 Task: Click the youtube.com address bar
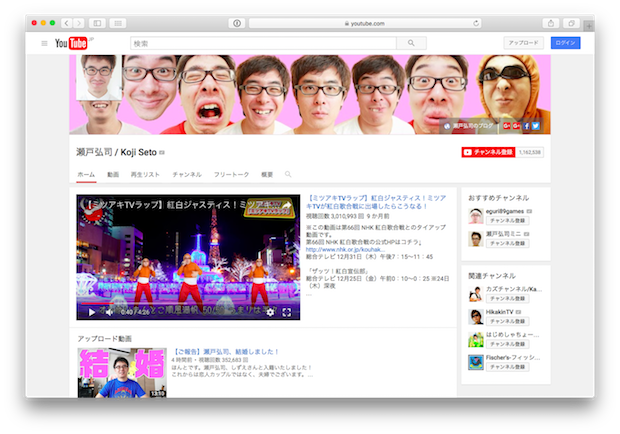click(x=365, y=23)
